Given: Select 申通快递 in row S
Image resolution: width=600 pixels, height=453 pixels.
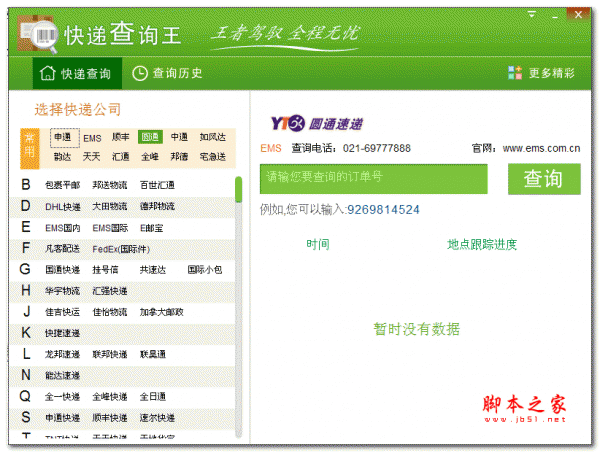Looking at the screenshot, I should (x=62, y=418).
